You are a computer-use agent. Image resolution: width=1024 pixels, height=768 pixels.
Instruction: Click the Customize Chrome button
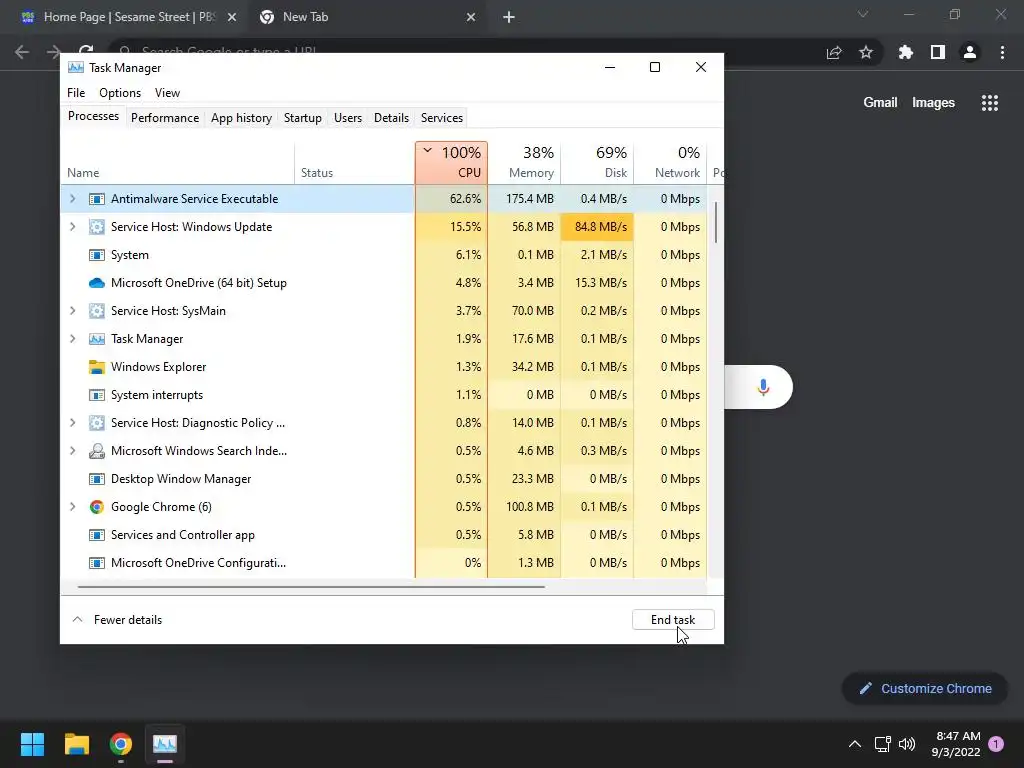pyautogui.click(x=925, y=688)
